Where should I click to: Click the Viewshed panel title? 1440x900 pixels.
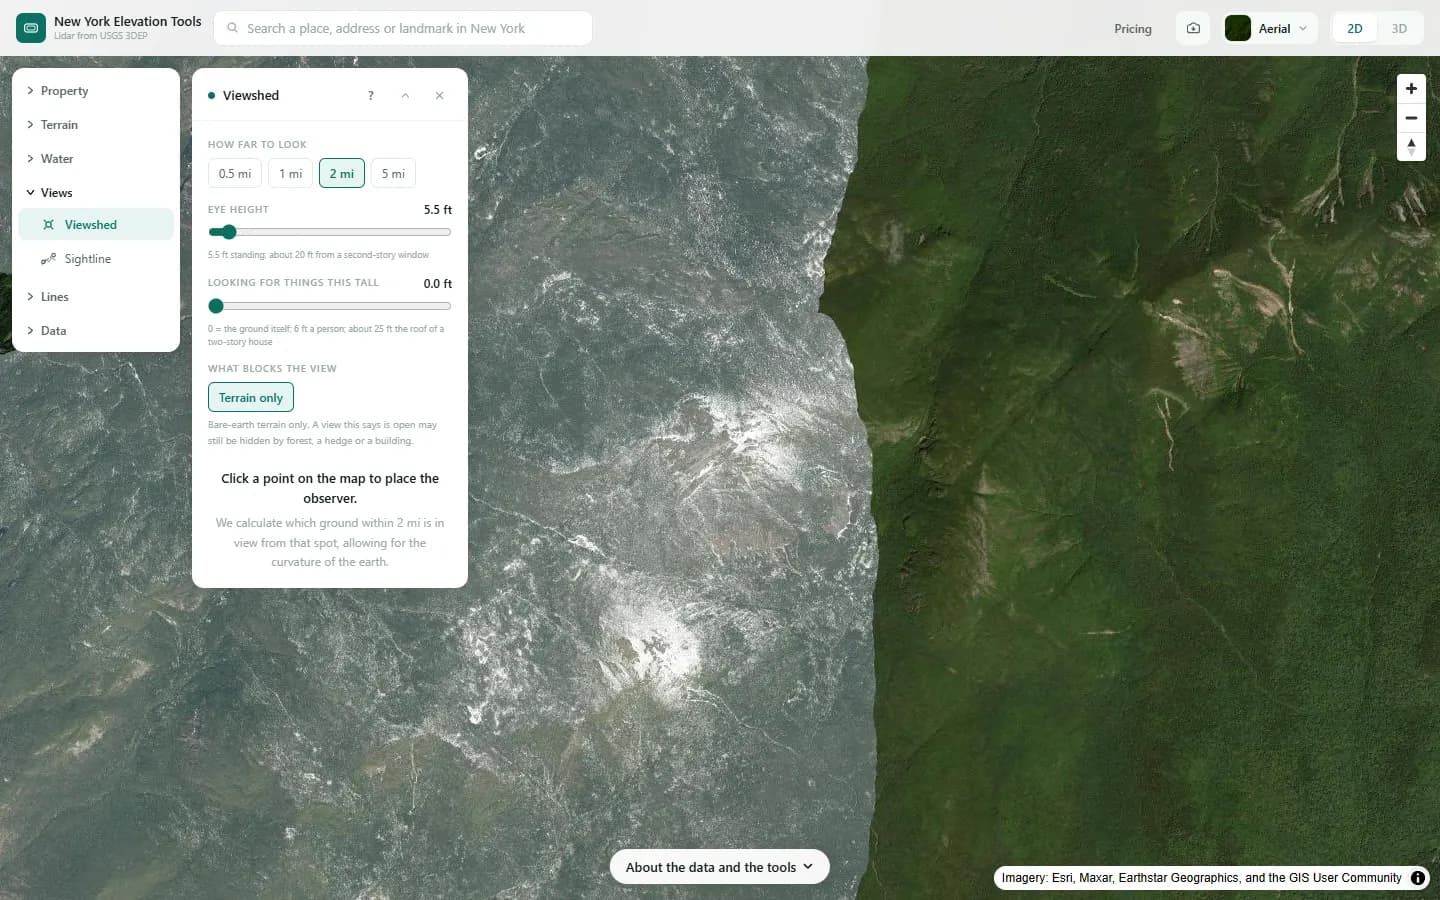tap(251, 96)
